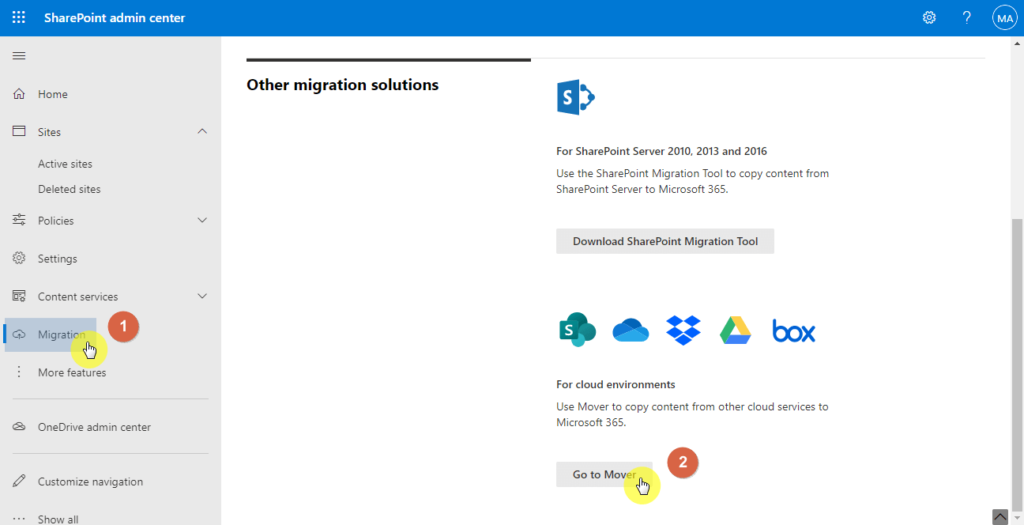Click the Policies sliders icon
Image resolution: width=1024 pixels, height=525 pixels.
[x=19, y=220]
